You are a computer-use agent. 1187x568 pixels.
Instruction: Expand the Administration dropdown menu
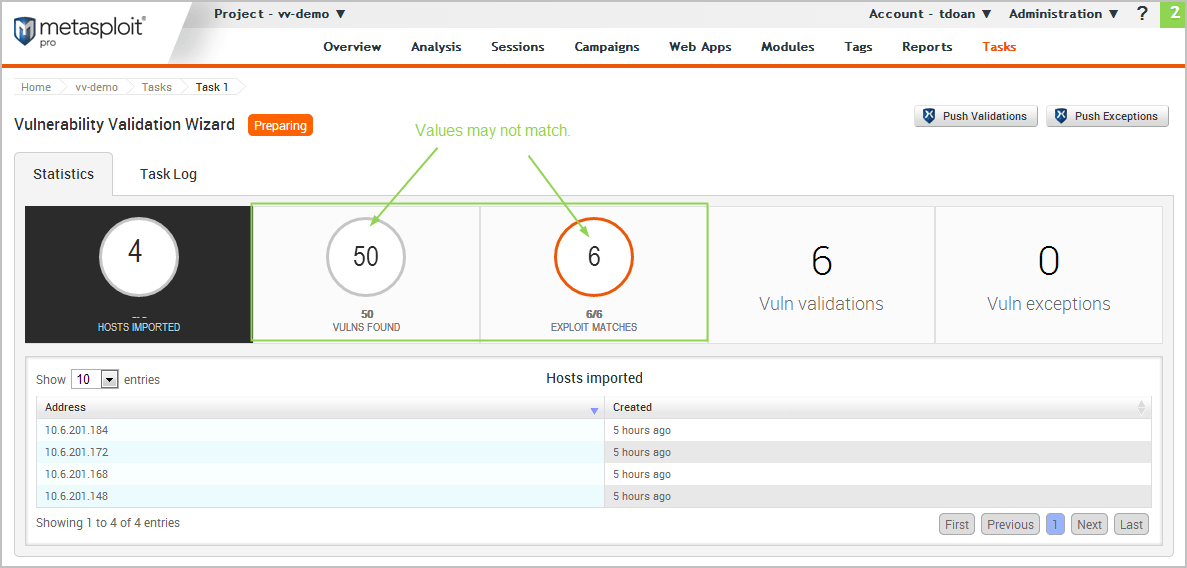1063,14
